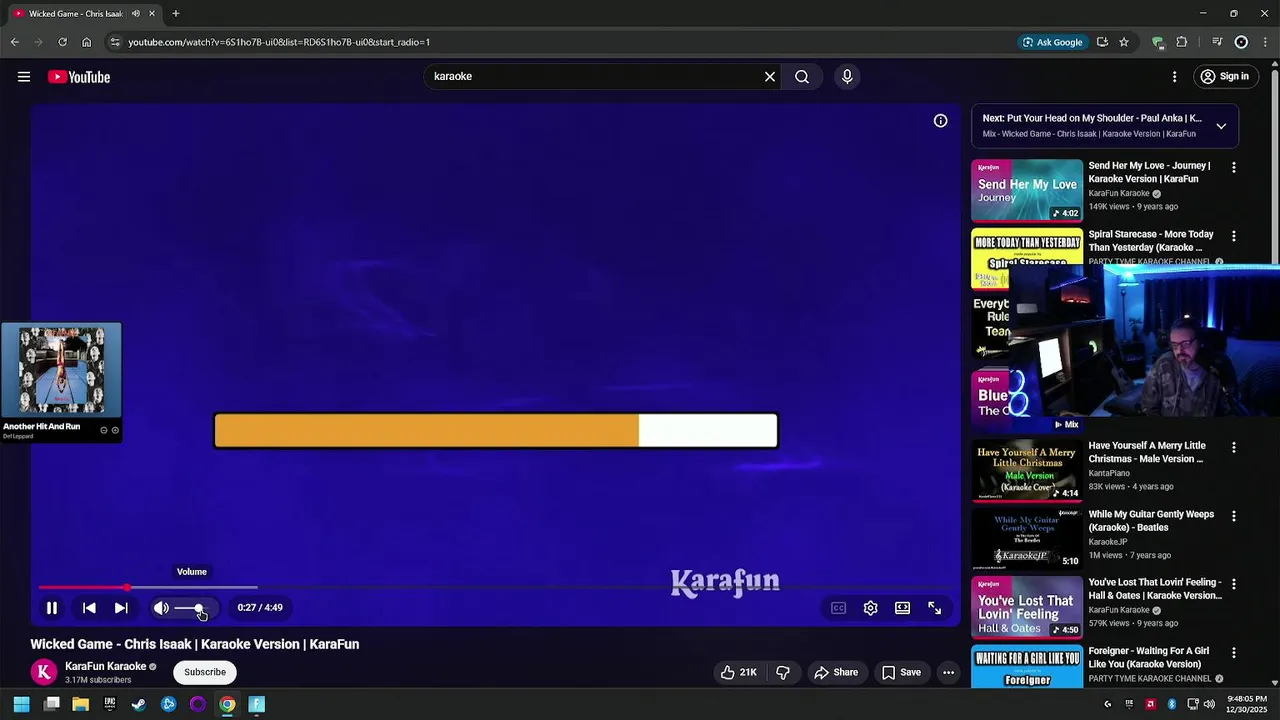1280x720 pixels.
Task: Open Foreigner Waiting For A Girl title
Action: pyautogui.click(x=1149, y=657)
